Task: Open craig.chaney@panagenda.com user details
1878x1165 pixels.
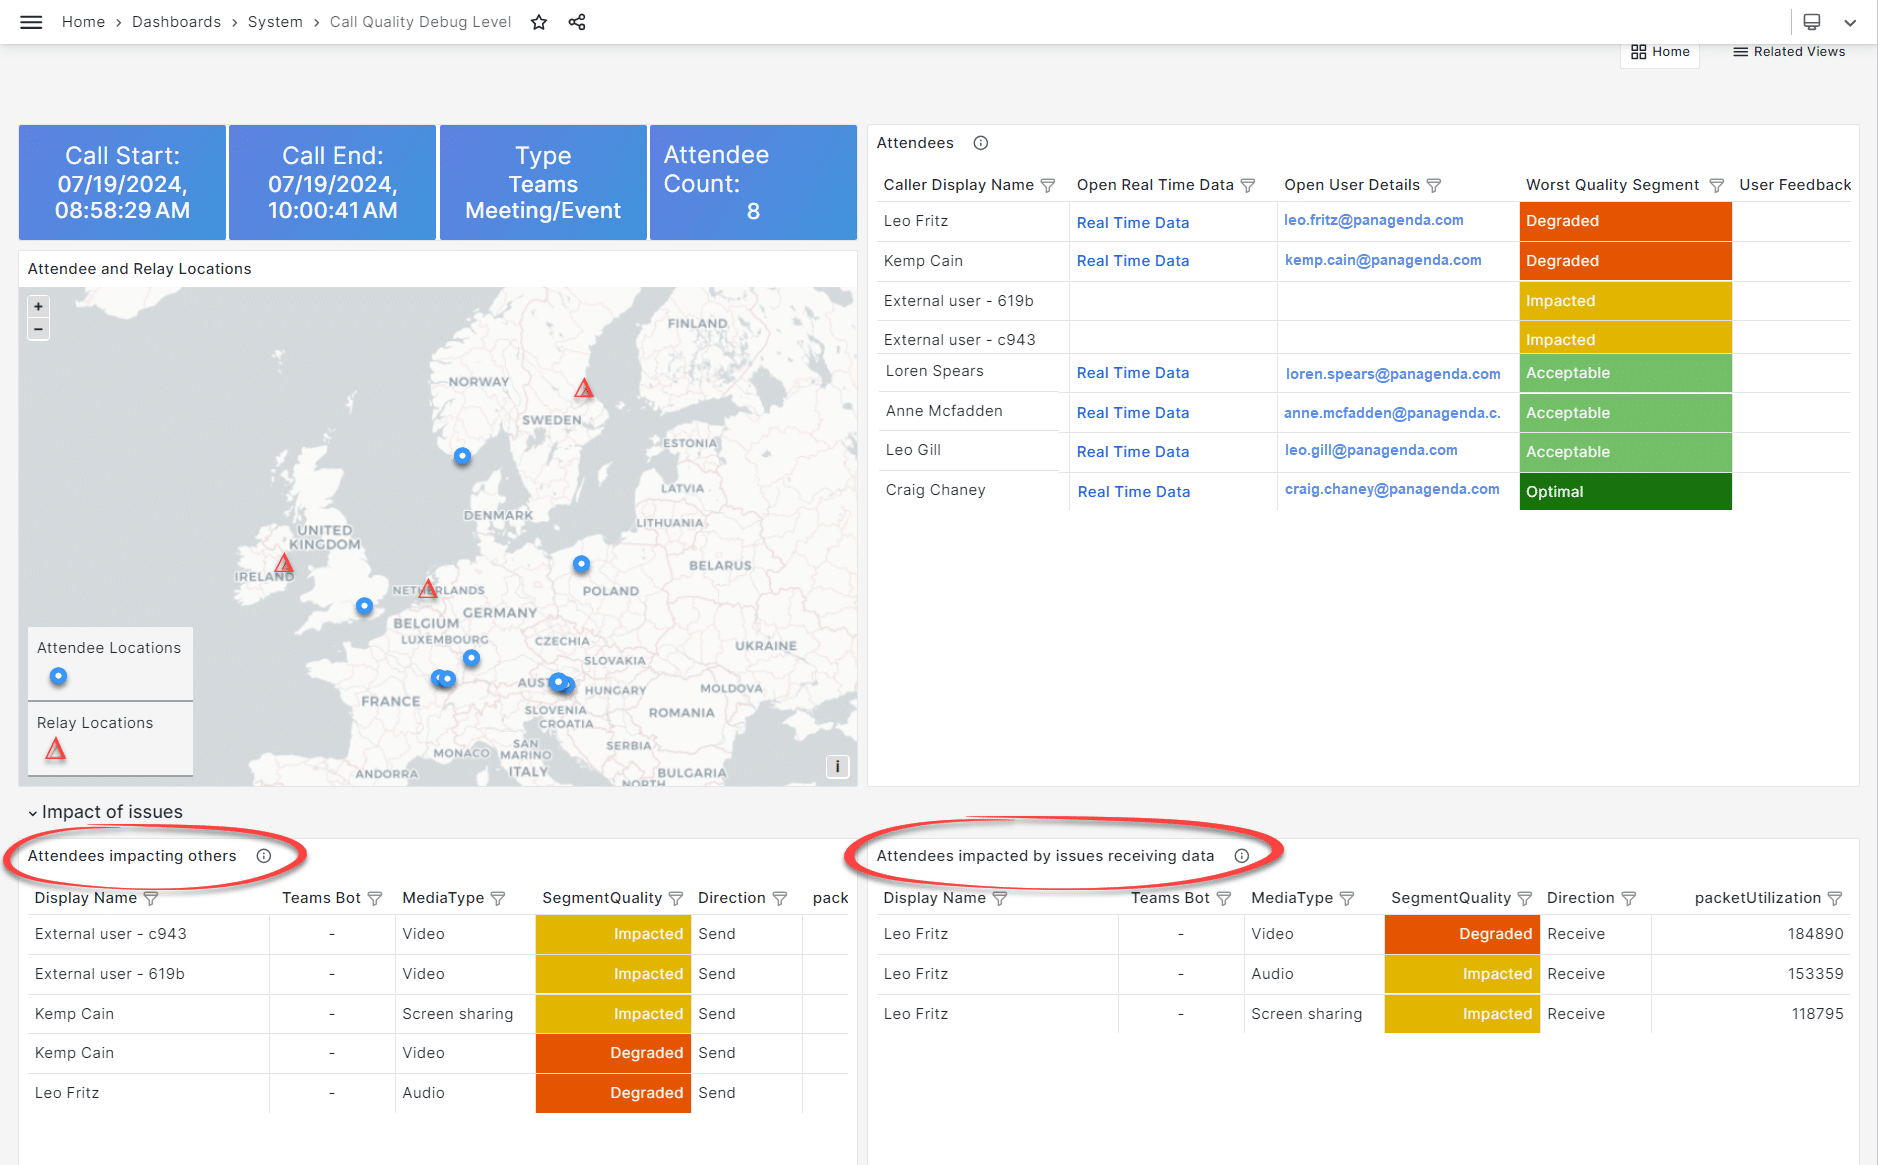Action: [1391, 489]
